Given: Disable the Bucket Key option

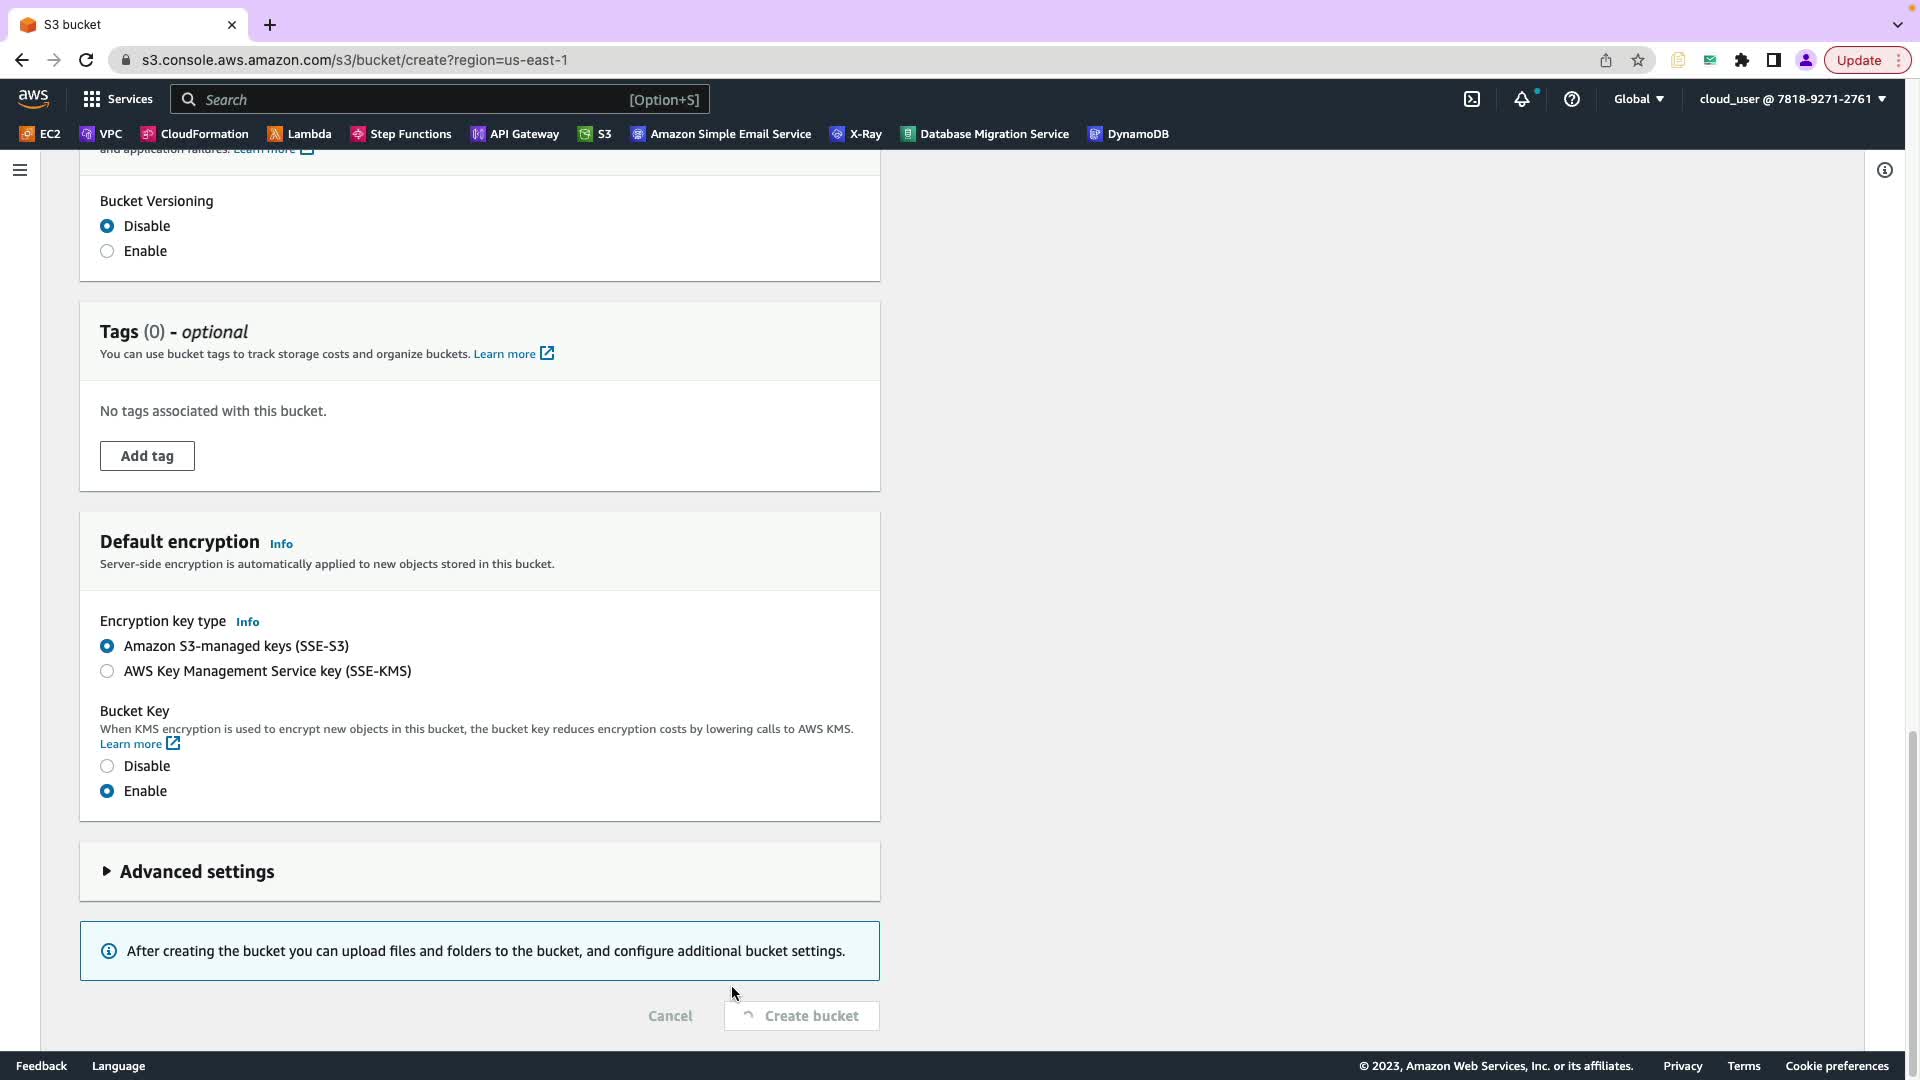Looking at the screenshot, I should 107,766.
